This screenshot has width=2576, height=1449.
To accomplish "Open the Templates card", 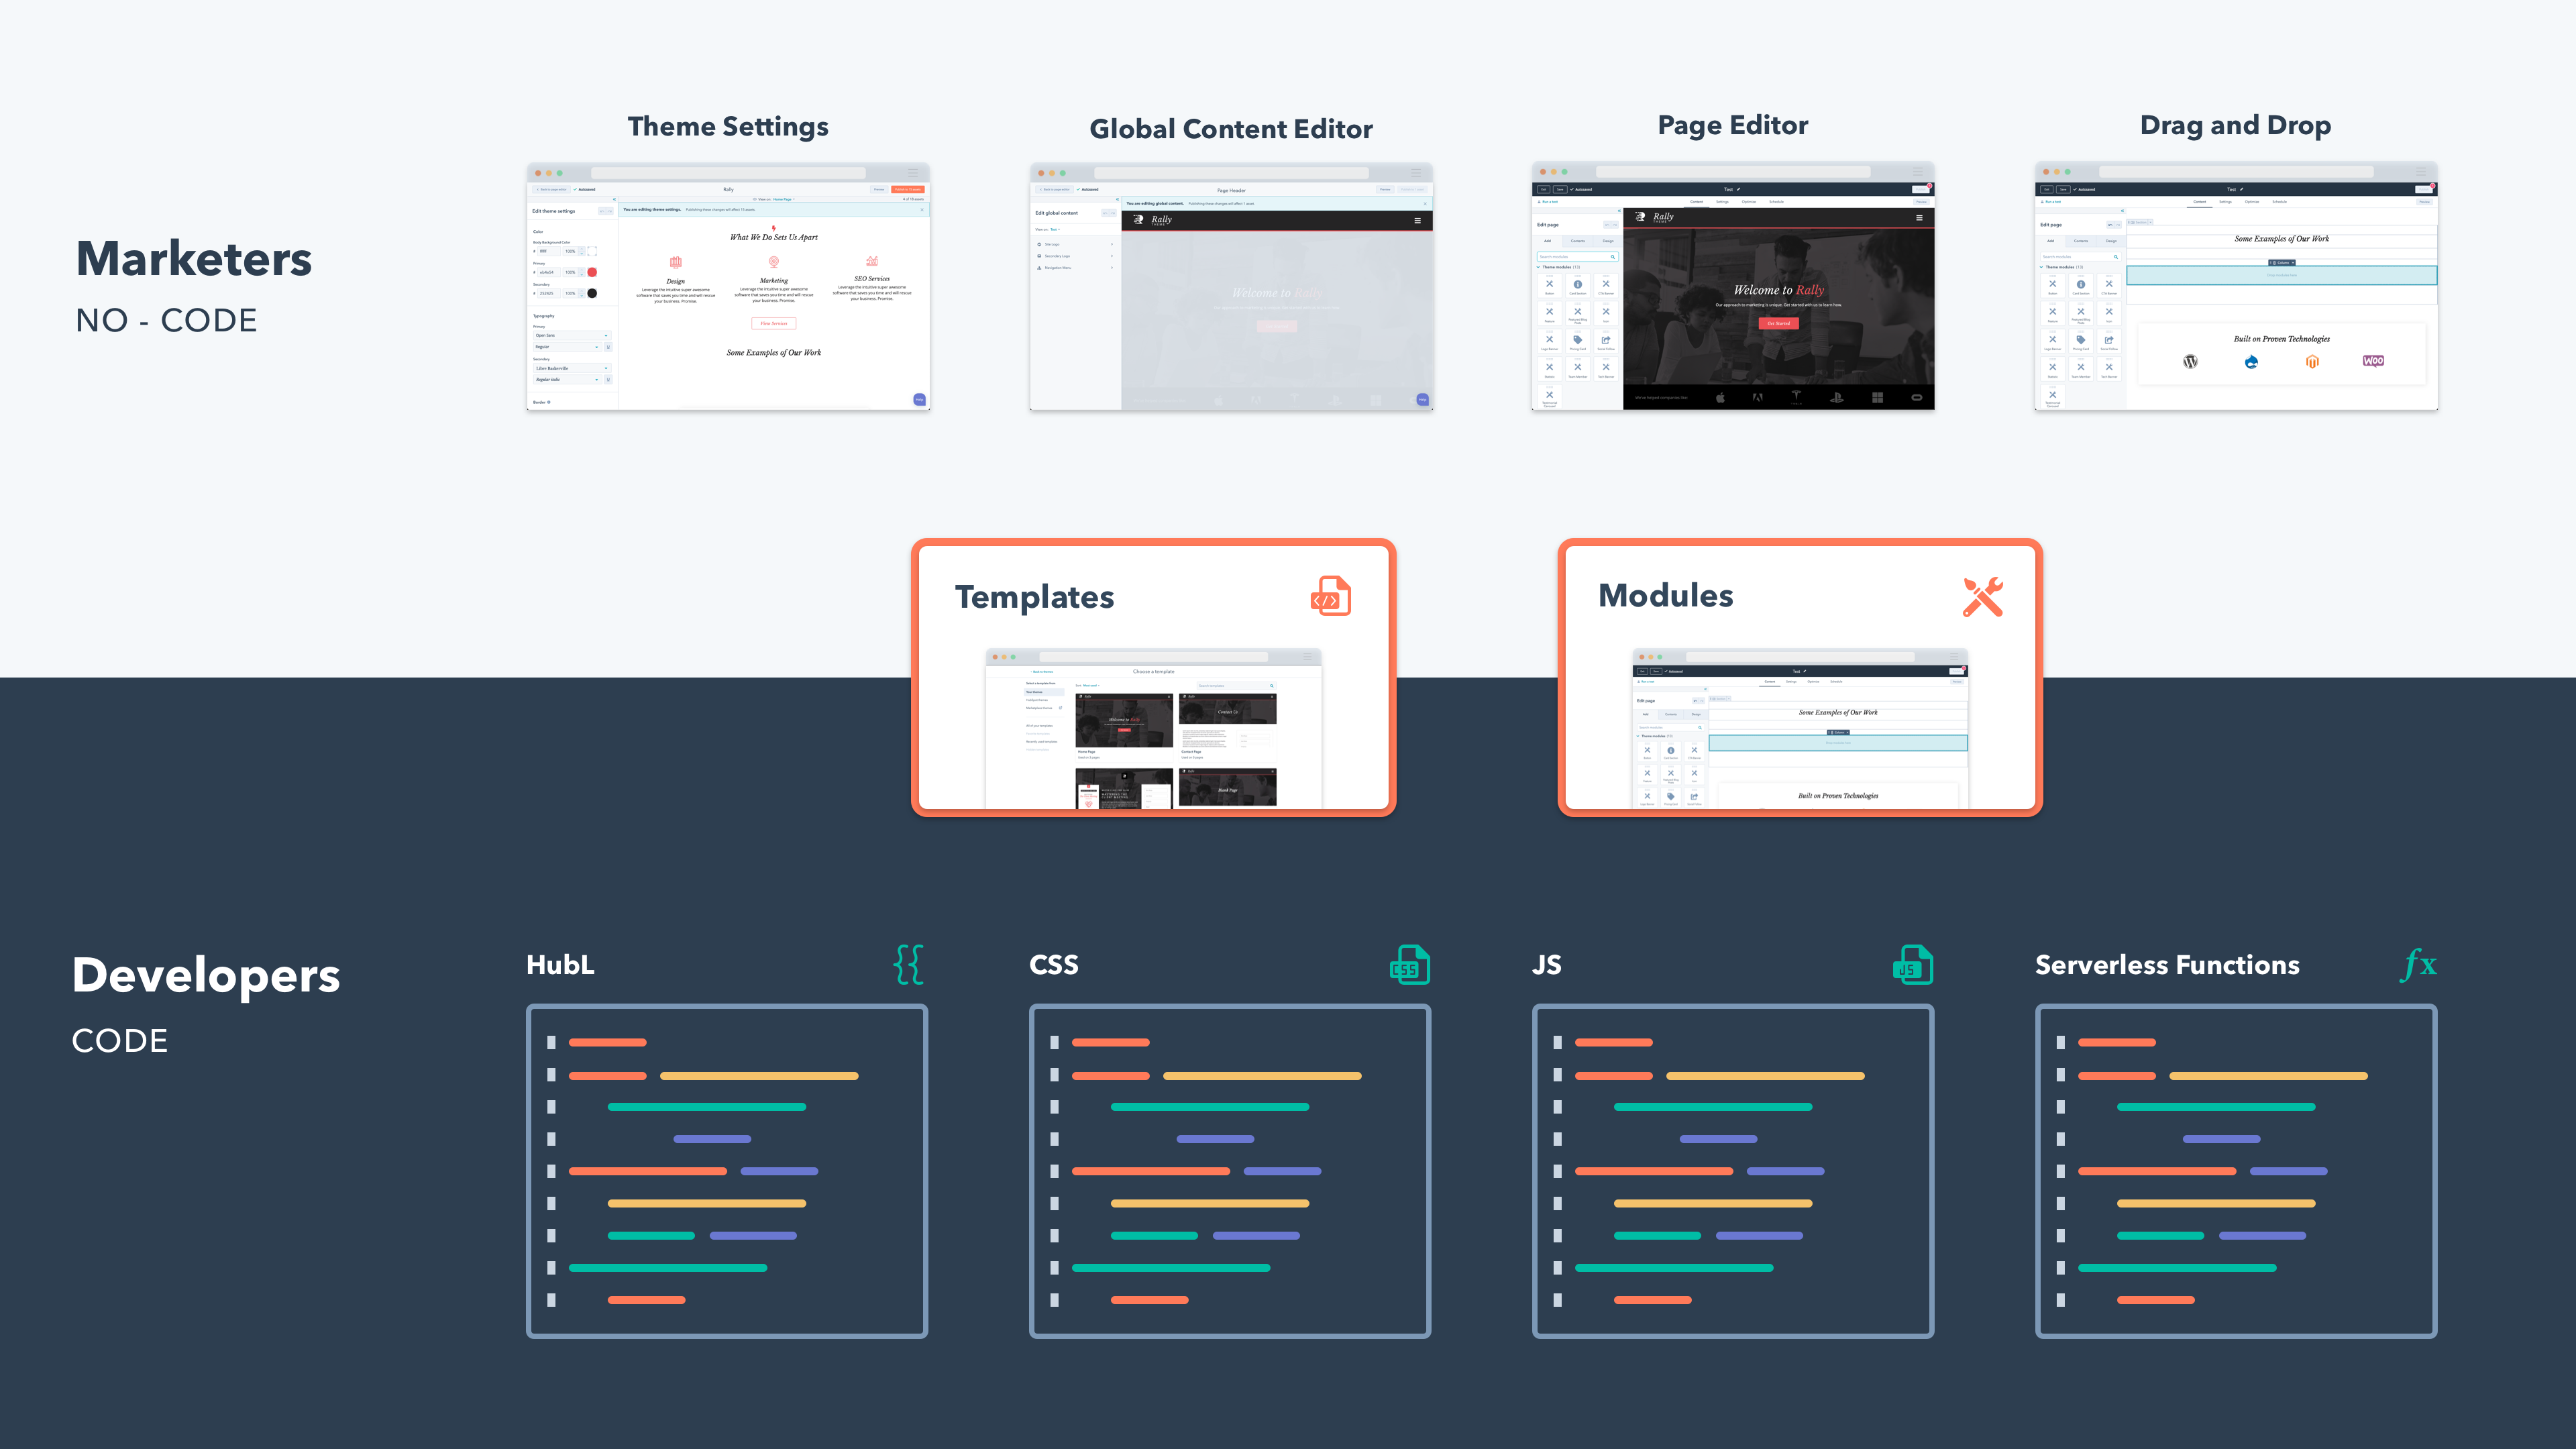I will coord(1148,680).
